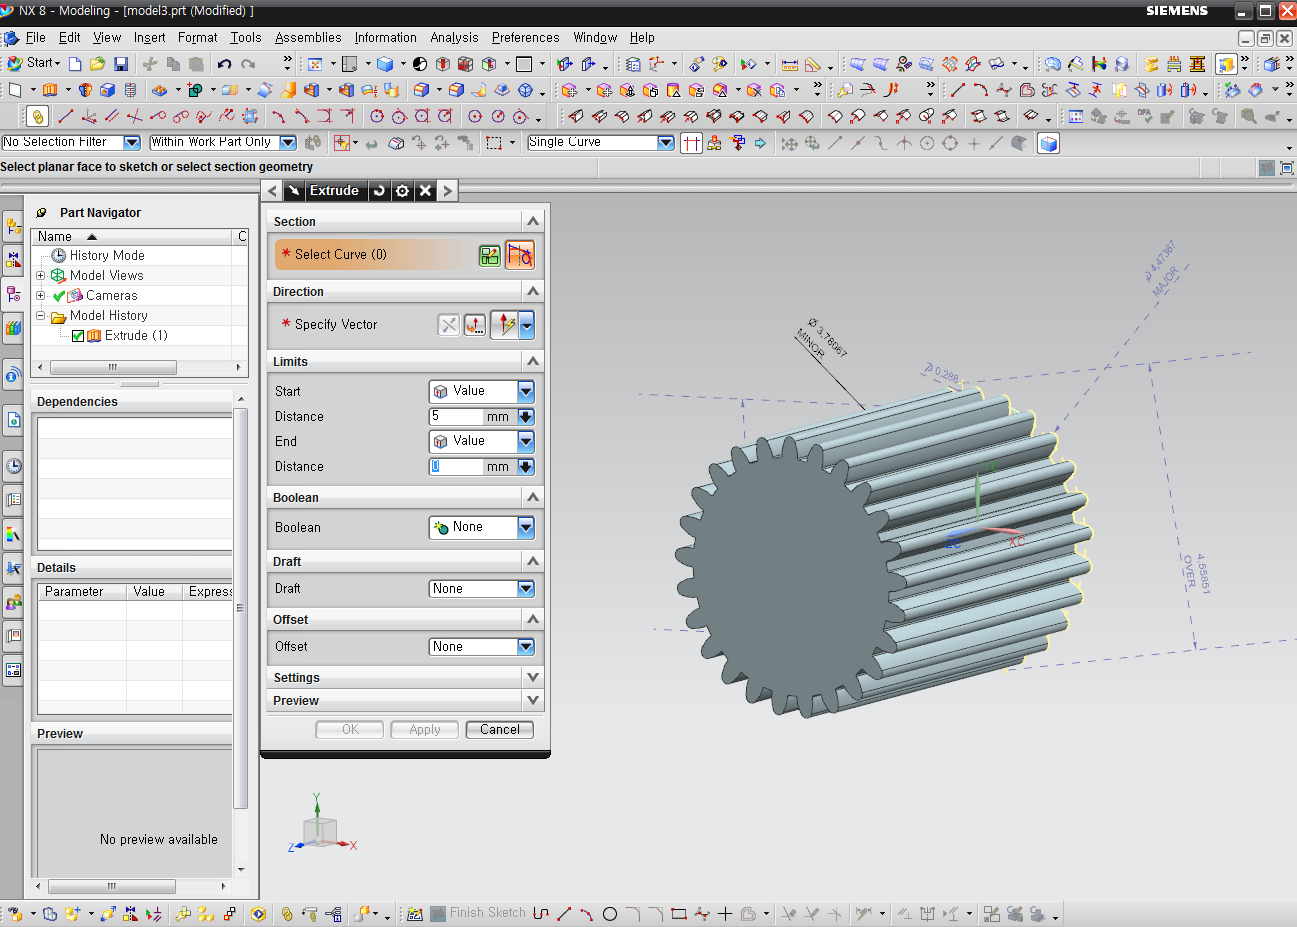
Task: Open the Specify Vector type dropdown arrow
Action: [x=527, y=325]
